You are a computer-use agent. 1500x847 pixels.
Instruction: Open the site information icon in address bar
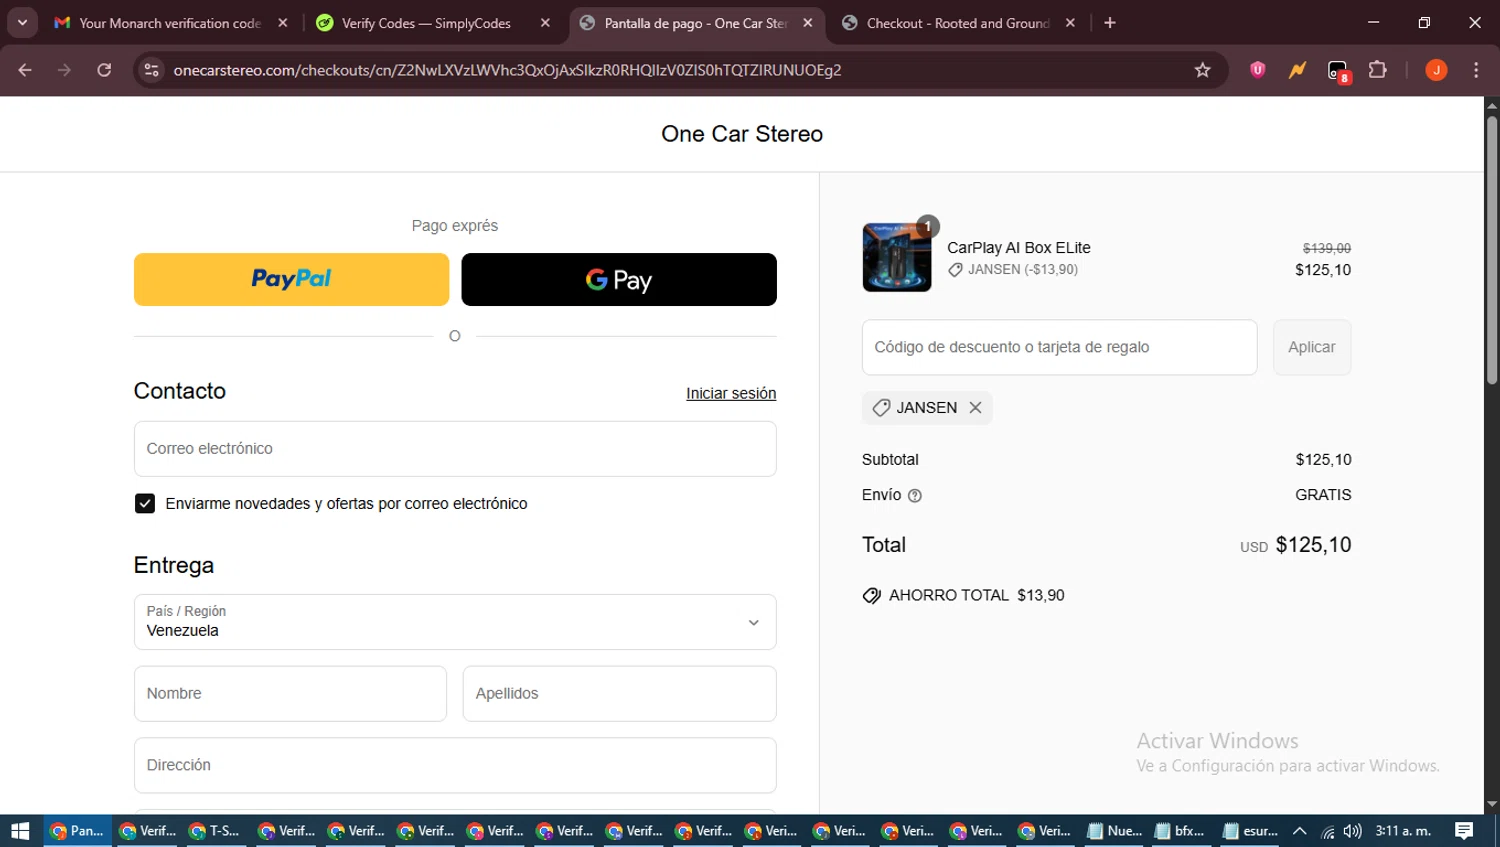(x=151, y=70)
